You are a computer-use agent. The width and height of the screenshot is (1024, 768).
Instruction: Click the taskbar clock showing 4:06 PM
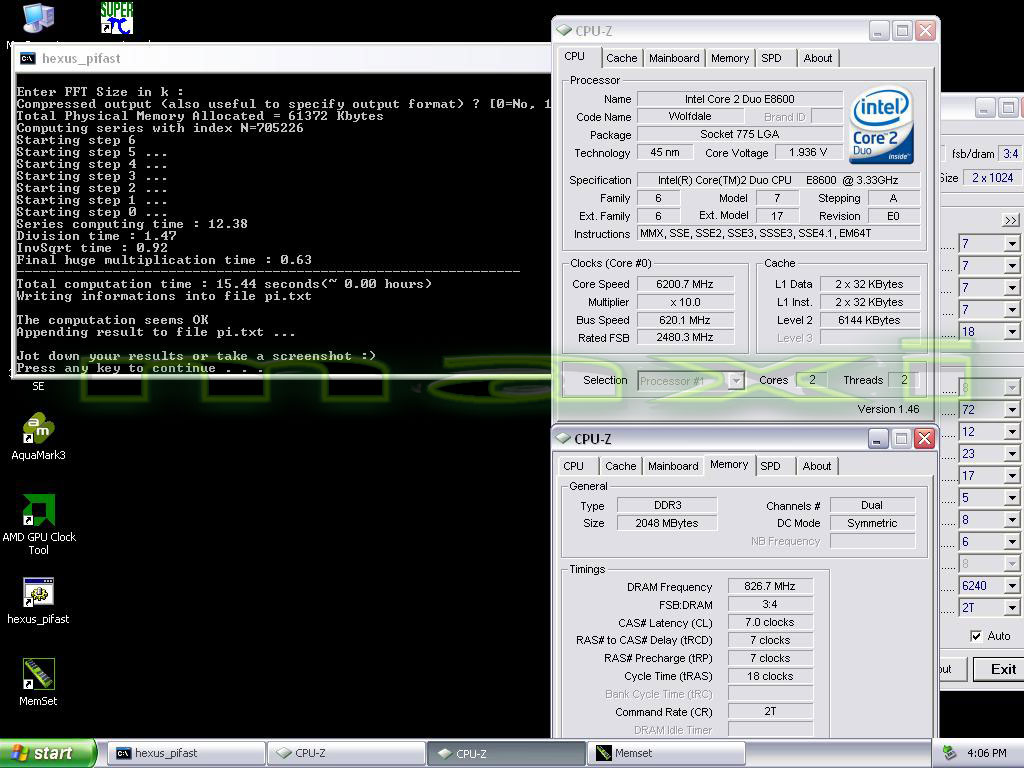[987, 753]
